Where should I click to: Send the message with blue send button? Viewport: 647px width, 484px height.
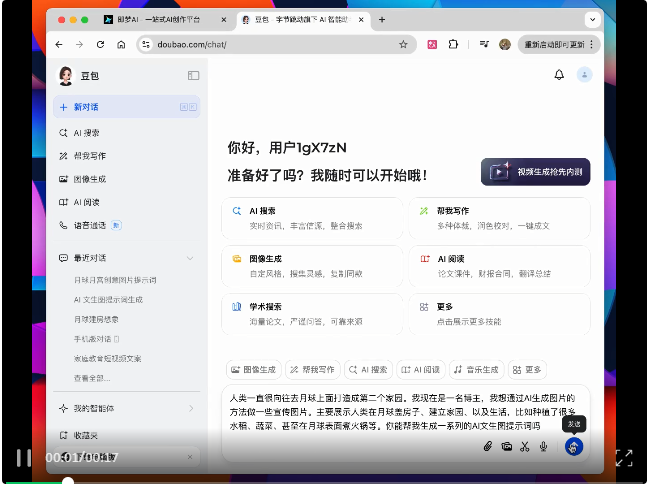coord(574,446)
